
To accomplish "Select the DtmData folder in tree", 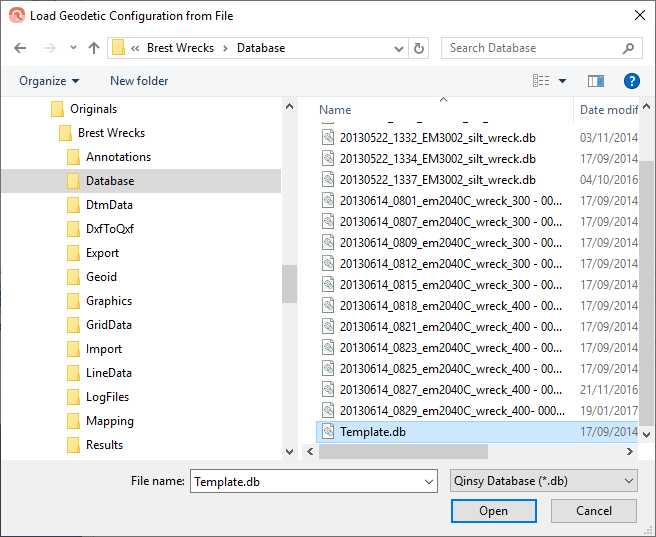I will coord(109,205).
